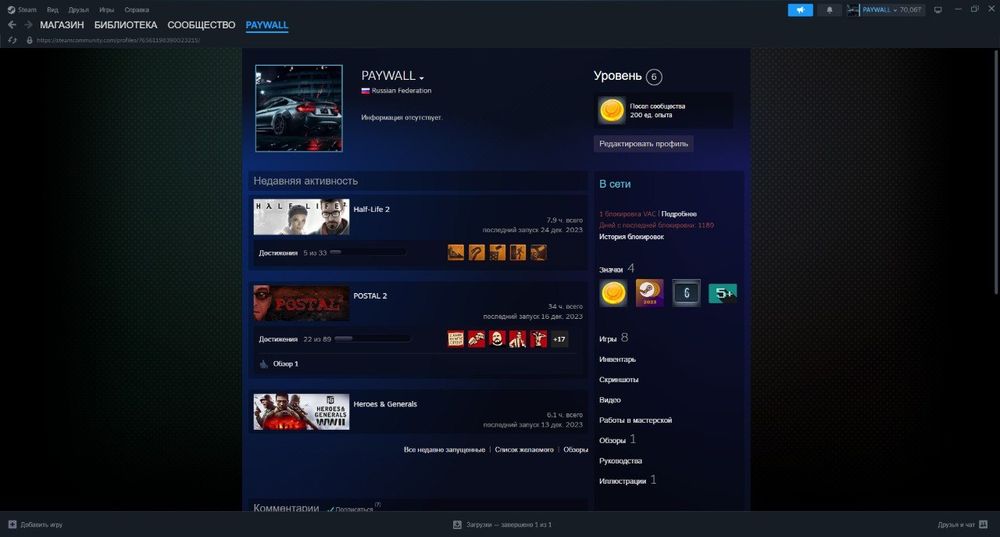
Task: Reload the page with the refresh icon
Action: 12,40
